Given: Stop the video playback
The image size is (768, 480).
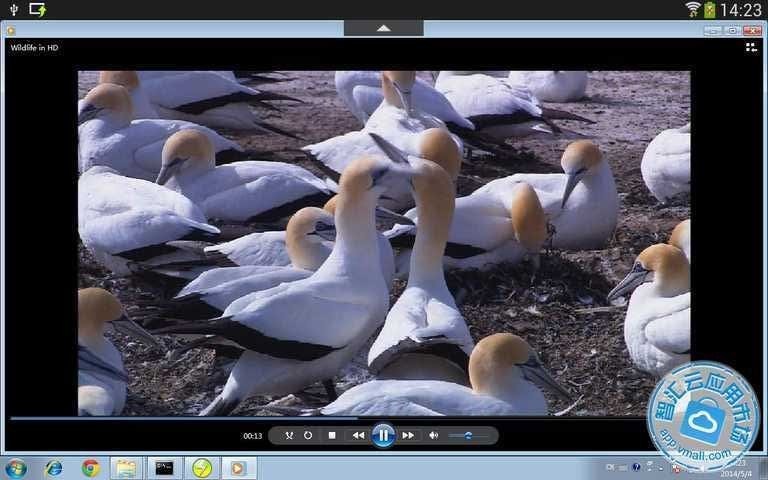Looking at the screenshot, I should point(332,435).
